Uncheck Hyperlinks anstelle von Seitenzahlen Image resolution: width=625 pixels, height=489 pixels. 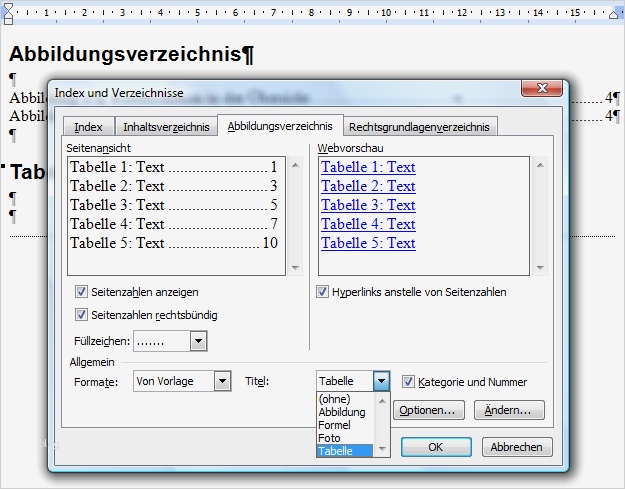click(x=322, y=292)
